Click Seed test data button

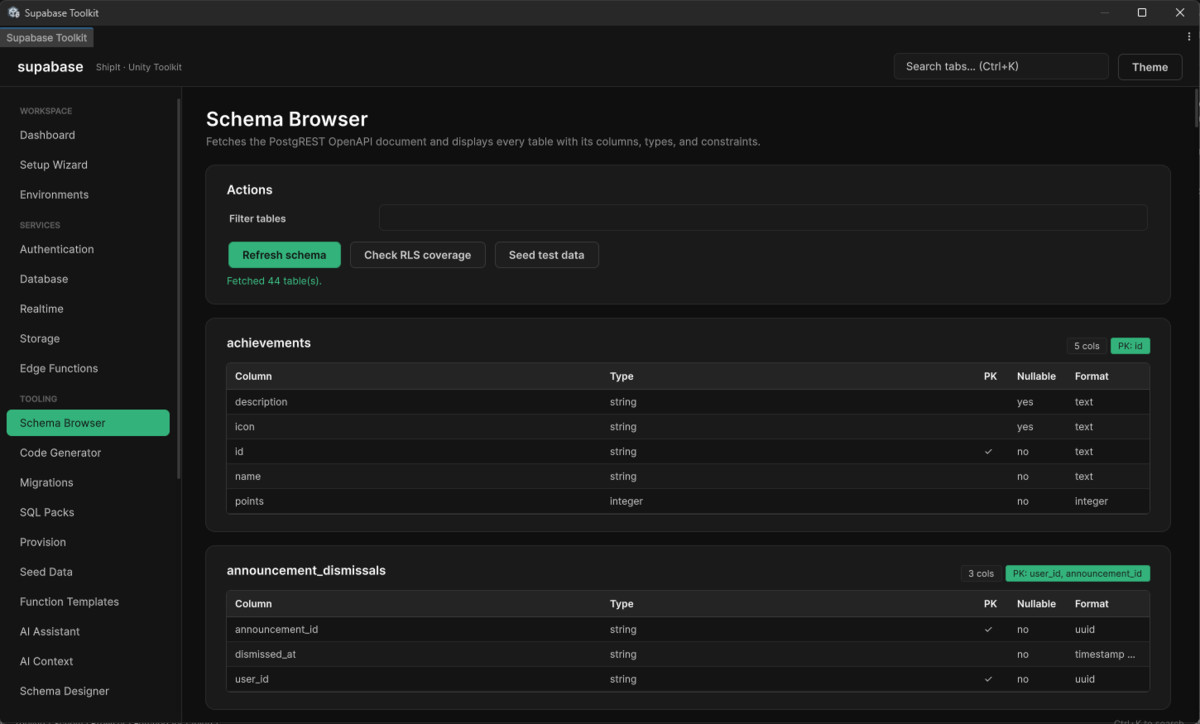click(546, 255)
